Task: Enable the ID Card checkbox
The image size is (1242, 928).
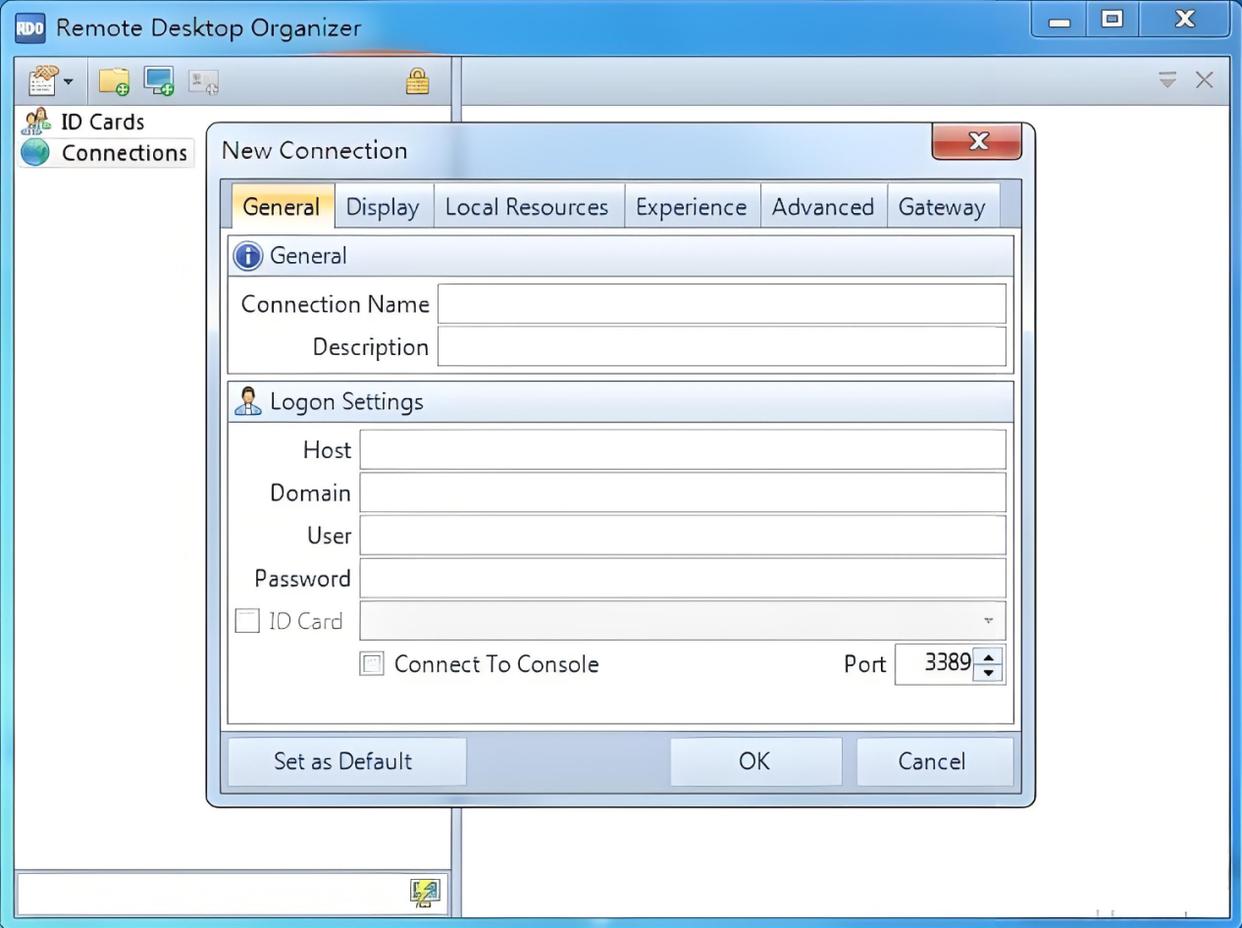Action: 247,621
